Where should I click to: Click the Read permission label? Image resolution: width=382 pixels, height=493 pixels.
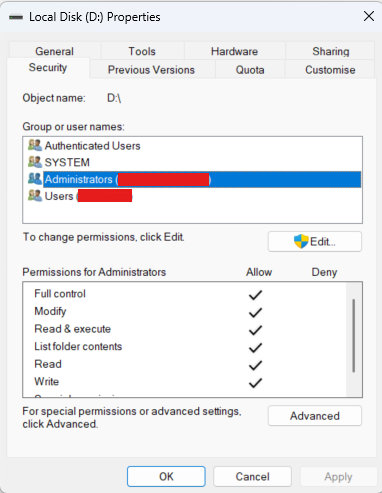pos(48,364)
